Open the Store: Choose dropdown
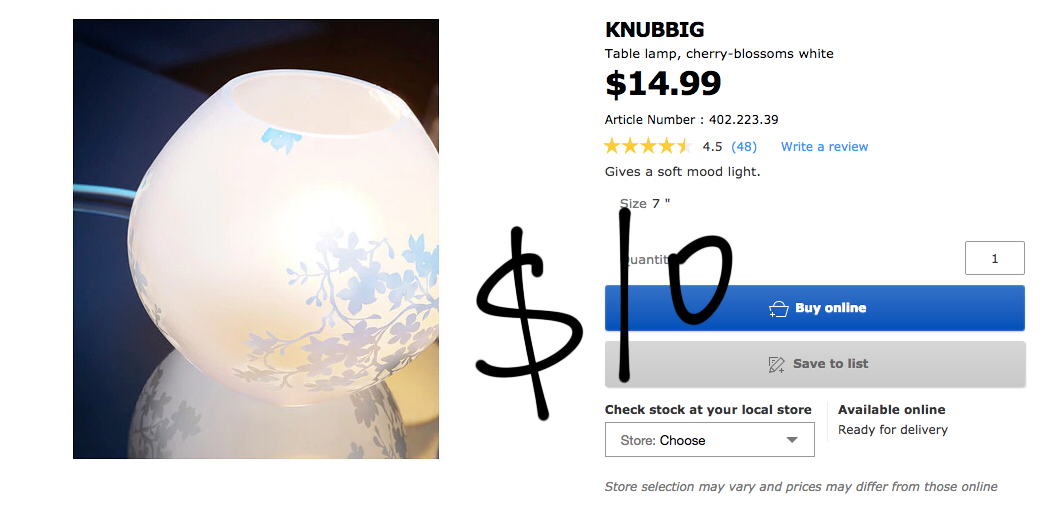This screenshot has height=507, width=1063. coord(709,440)
